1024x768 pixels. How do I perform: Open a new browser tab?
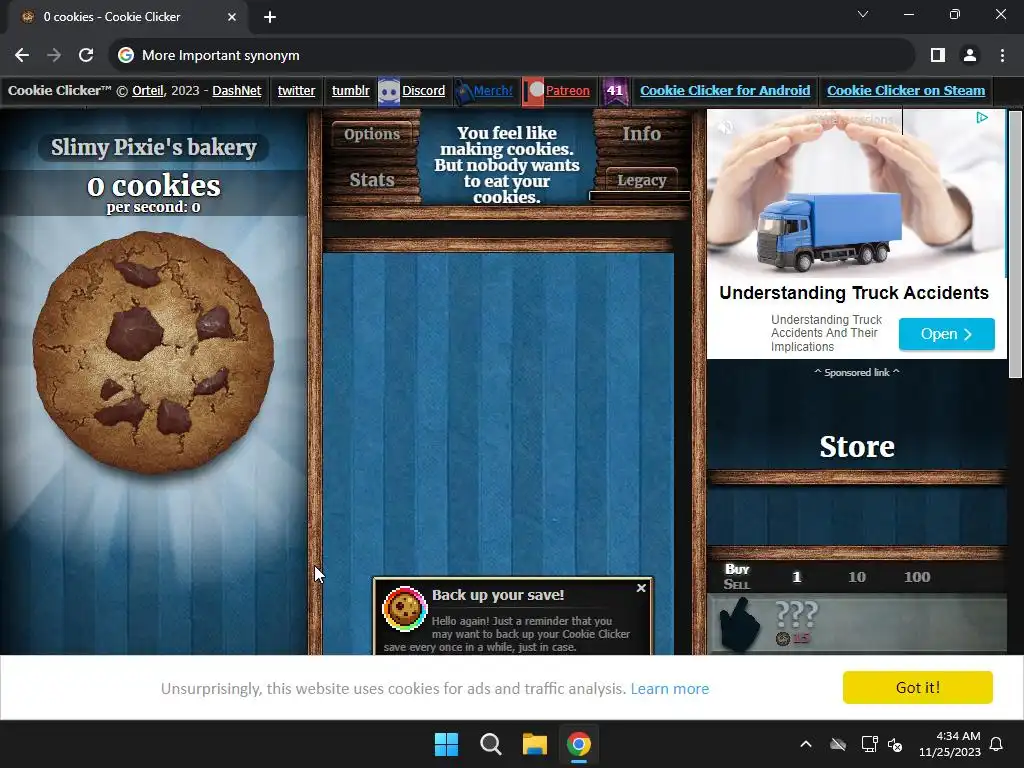click(270, 17)
